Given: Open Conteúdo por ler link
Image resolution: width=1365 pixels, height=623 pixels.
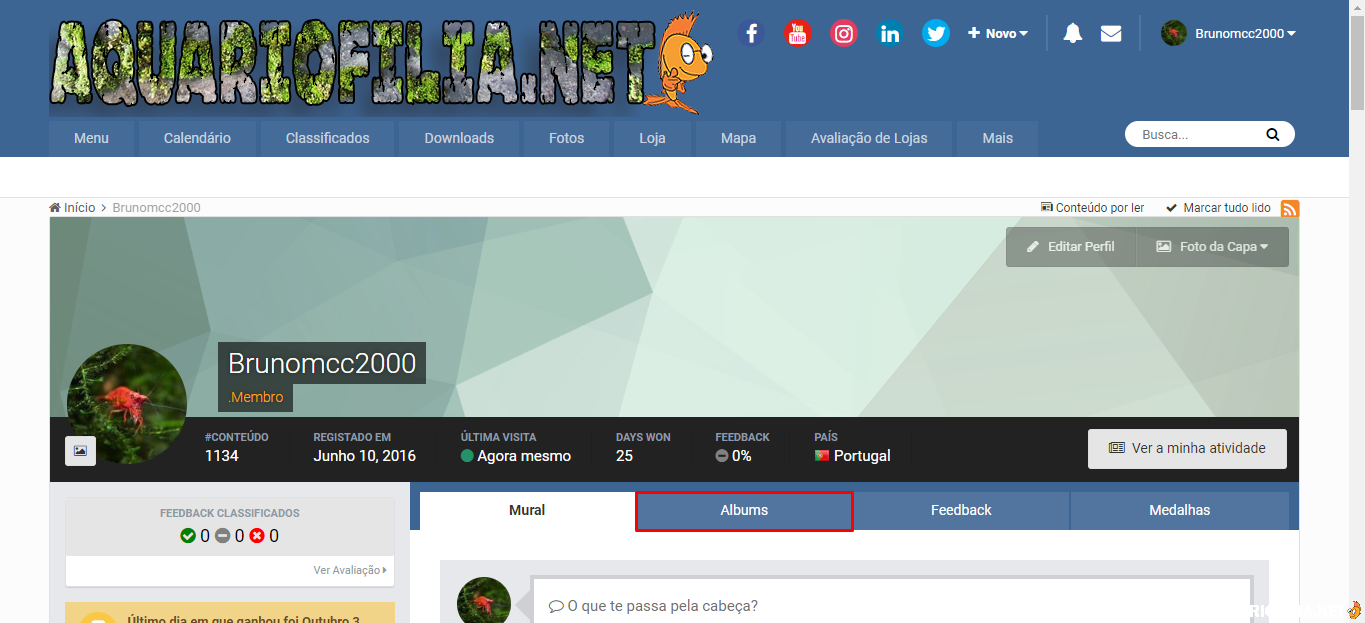Looking at the screenshot, I should coord(1092,207).
